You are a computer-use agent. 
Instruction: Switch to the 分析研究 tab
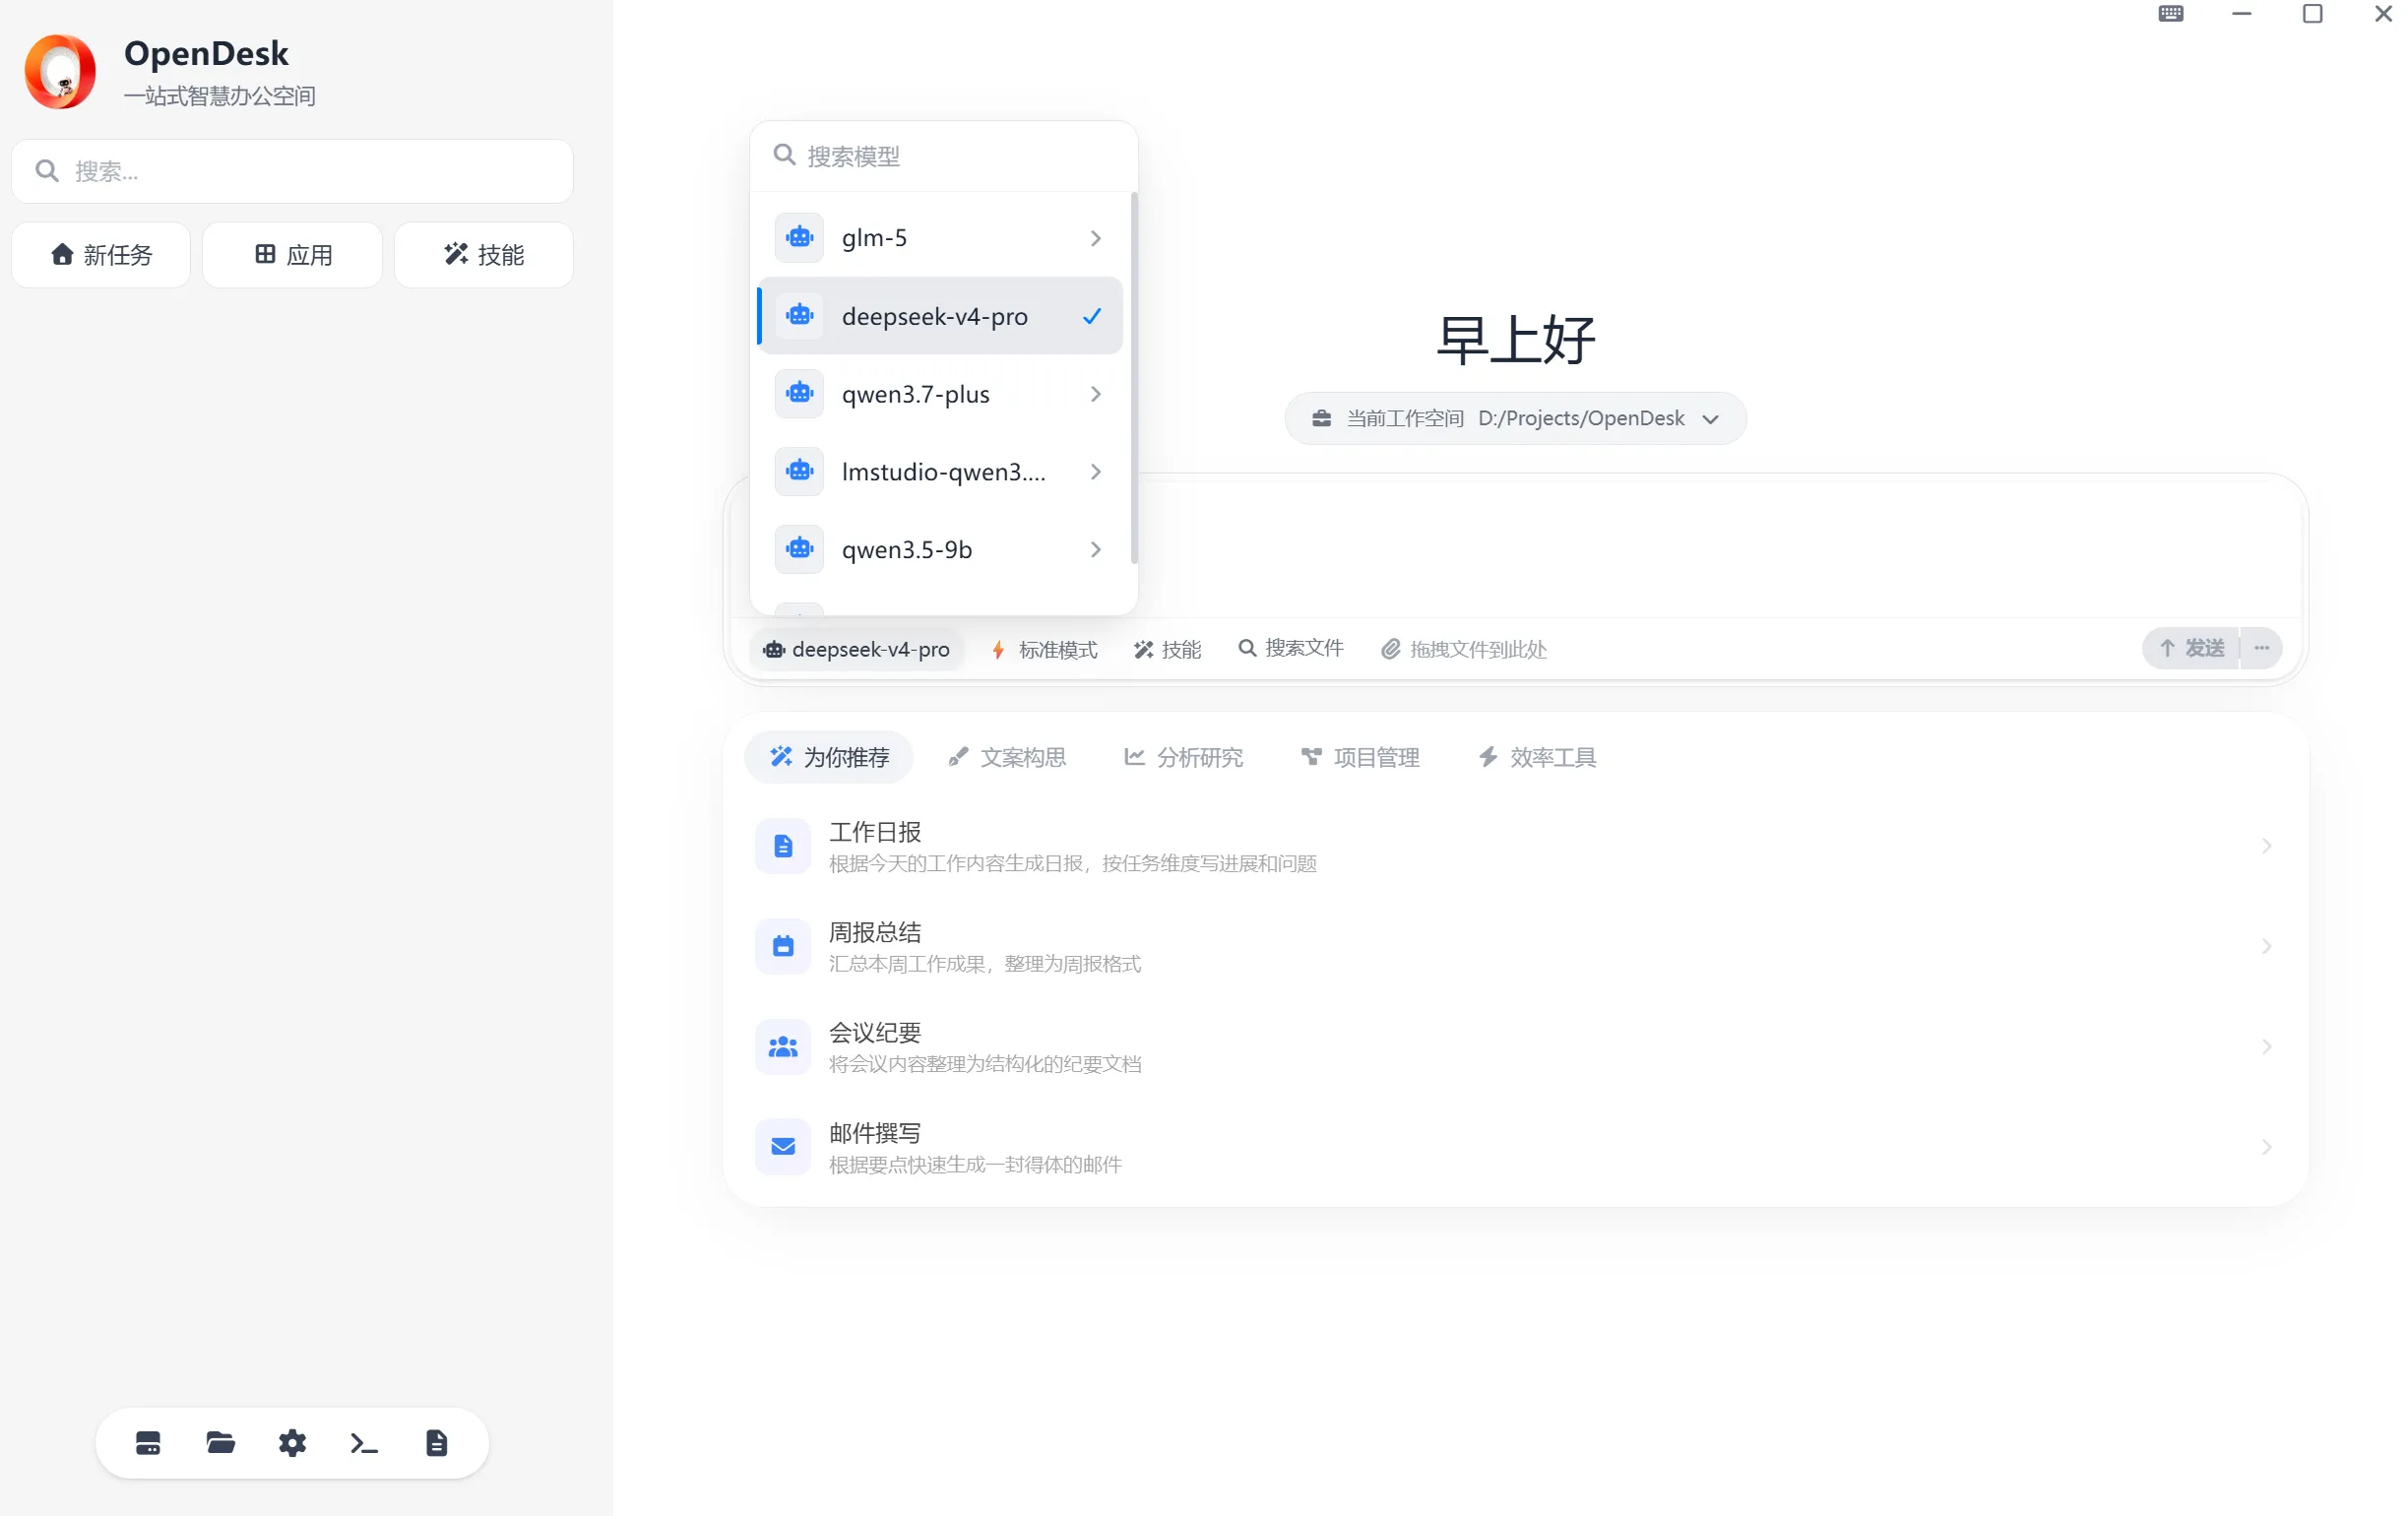(x=1184, y=757)
